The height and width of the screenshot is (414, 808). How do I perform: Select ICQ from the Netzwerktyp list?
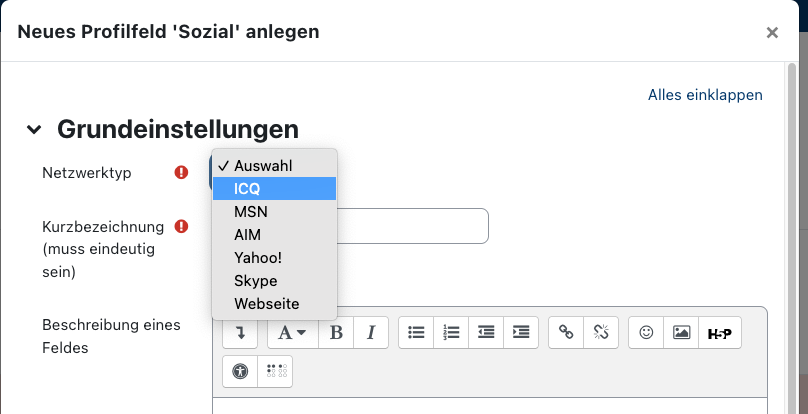point(275,189)
